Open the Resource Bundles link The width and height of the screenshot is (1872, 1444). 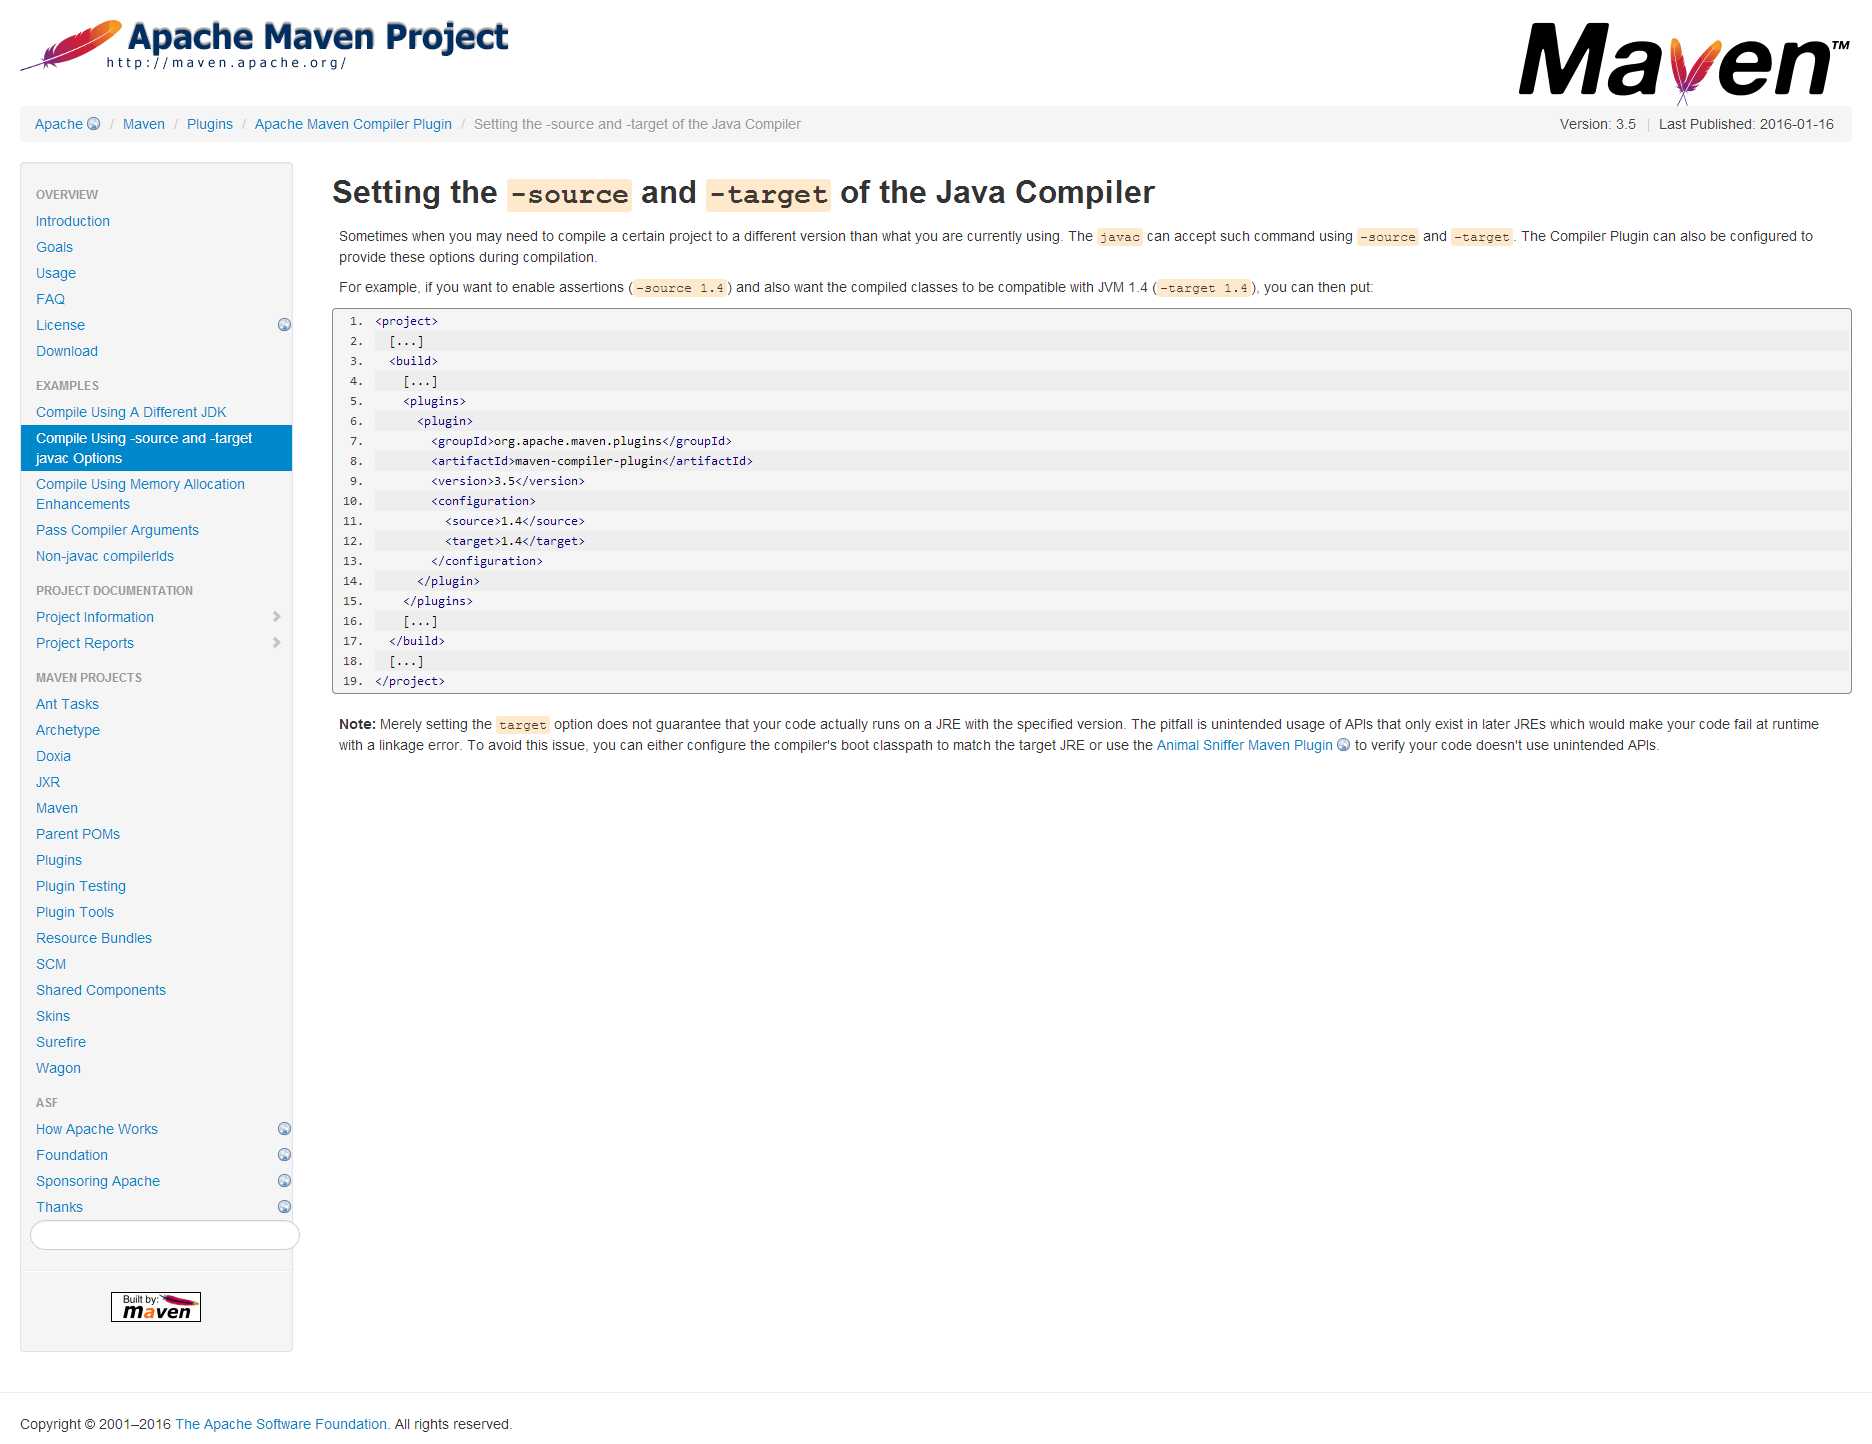tap(94, 938)
